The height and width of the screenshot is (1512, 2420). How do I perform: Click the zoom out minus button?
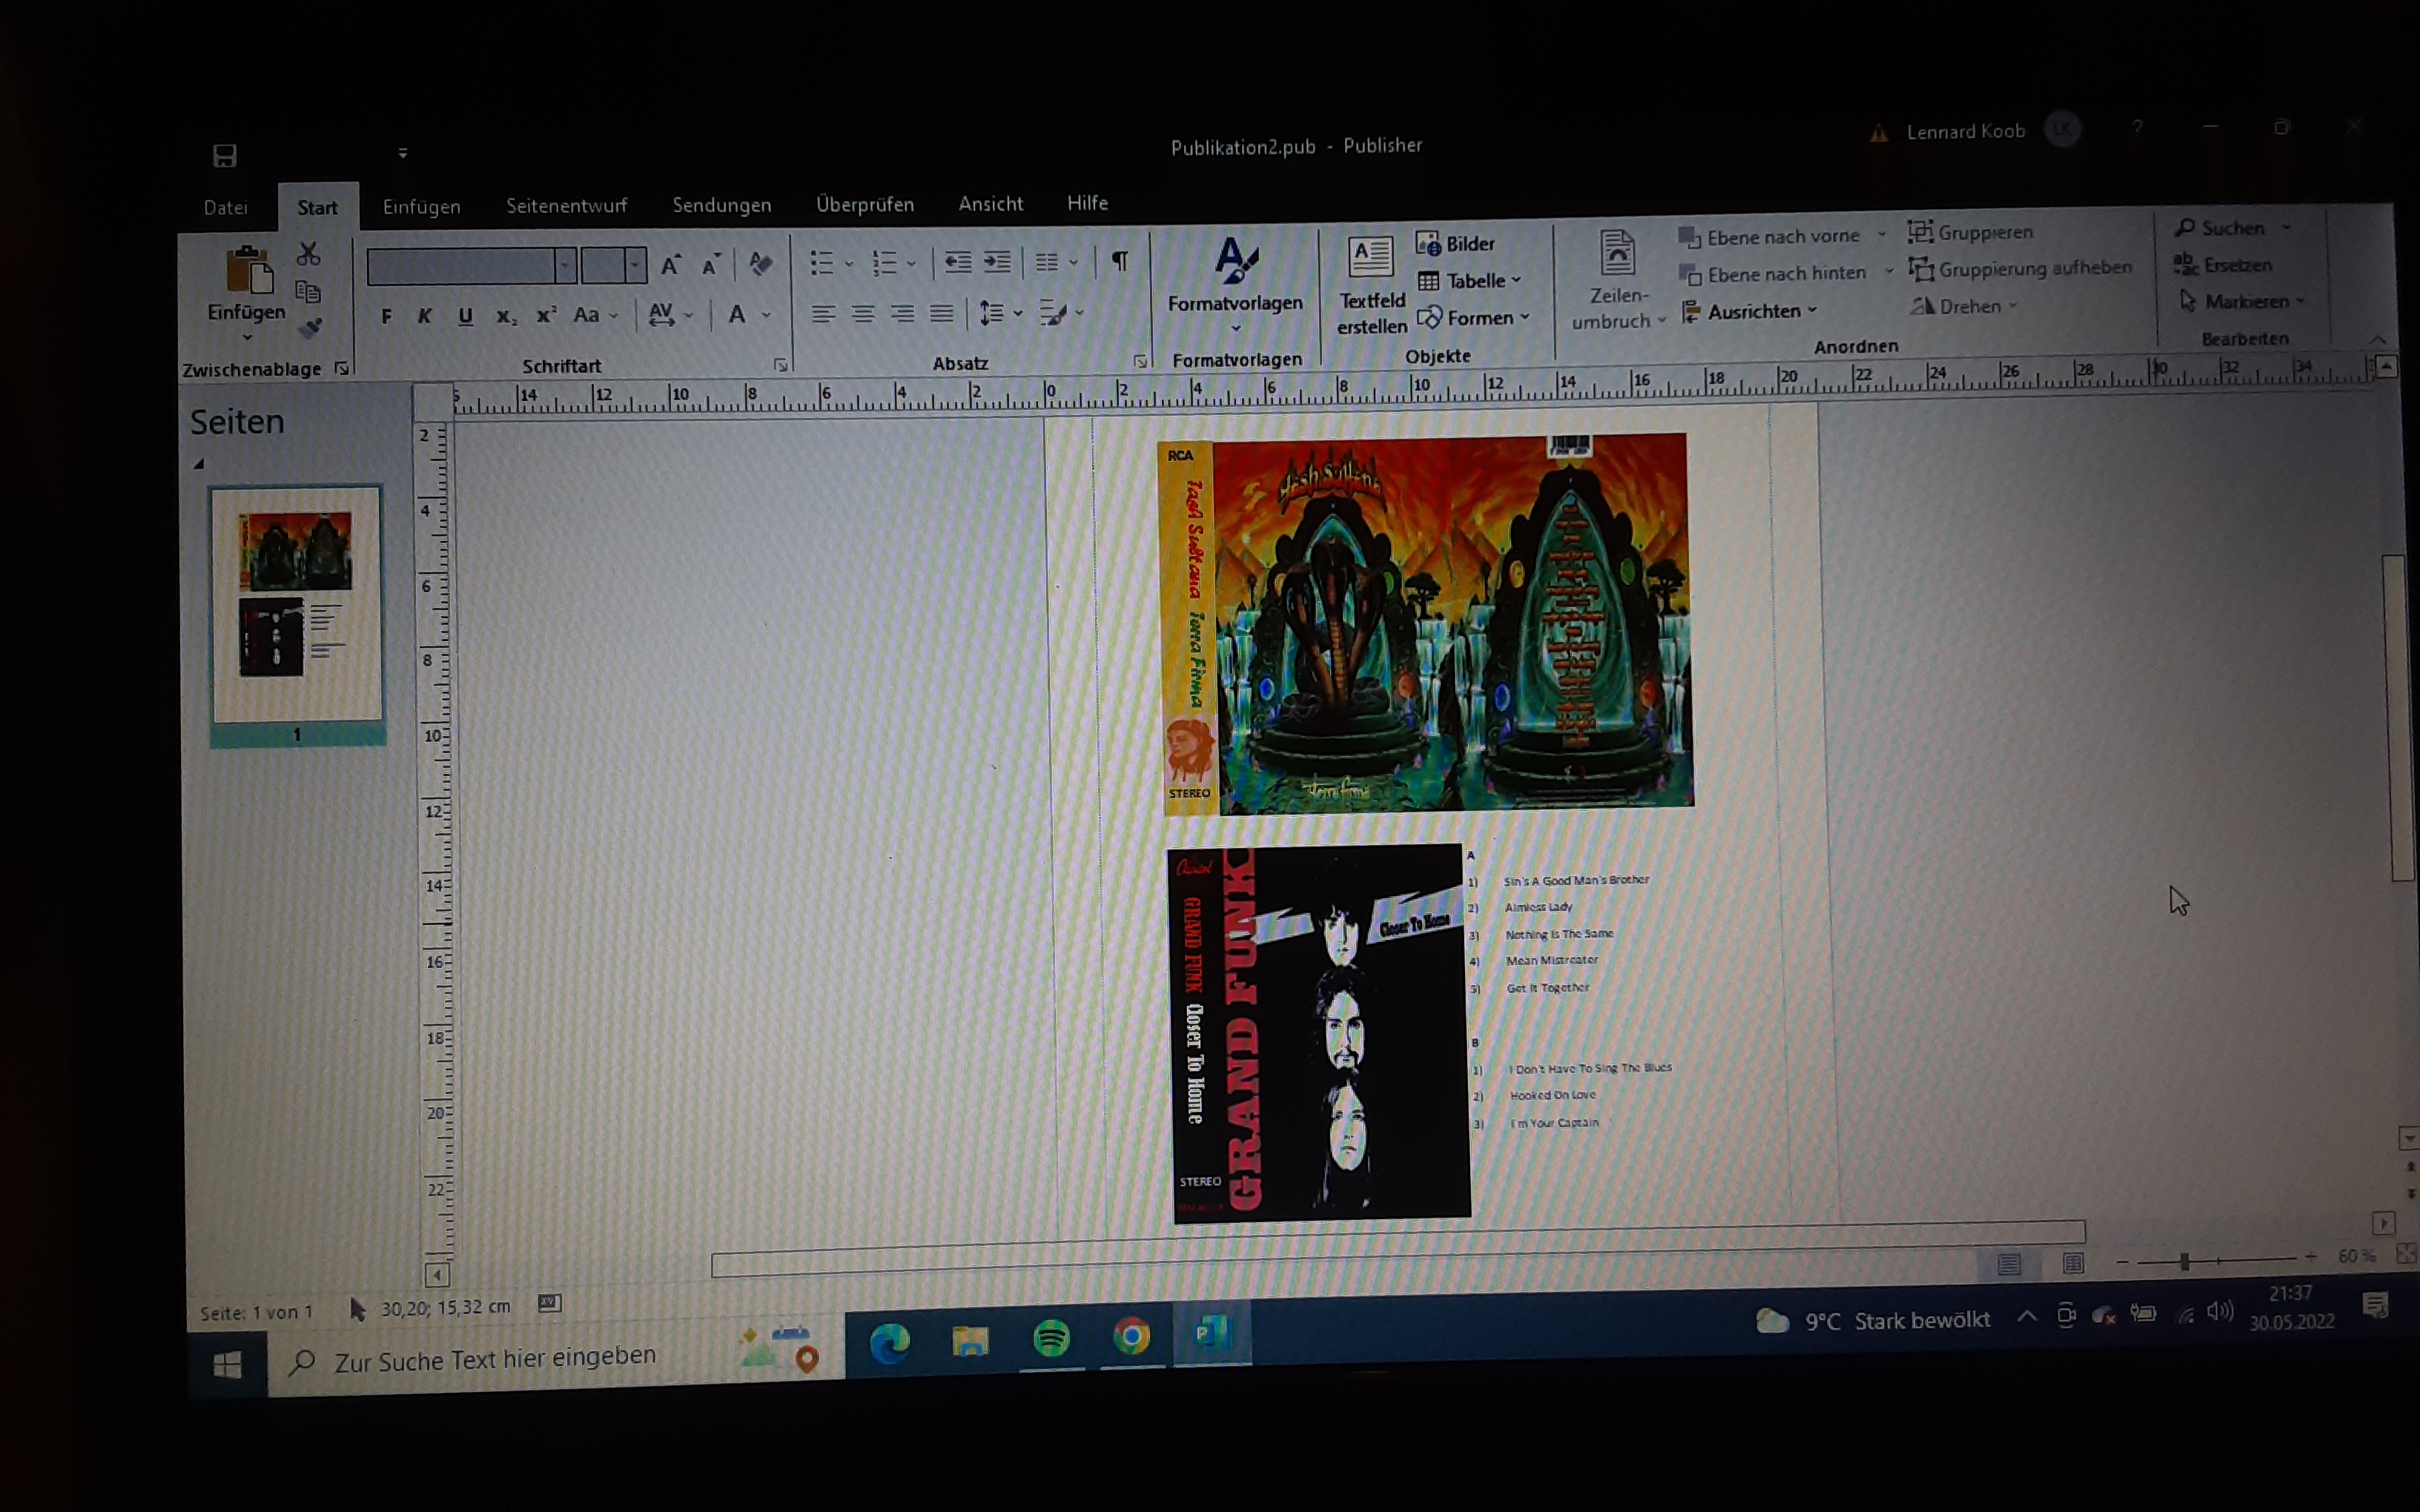click(x=2122, y=1262)
